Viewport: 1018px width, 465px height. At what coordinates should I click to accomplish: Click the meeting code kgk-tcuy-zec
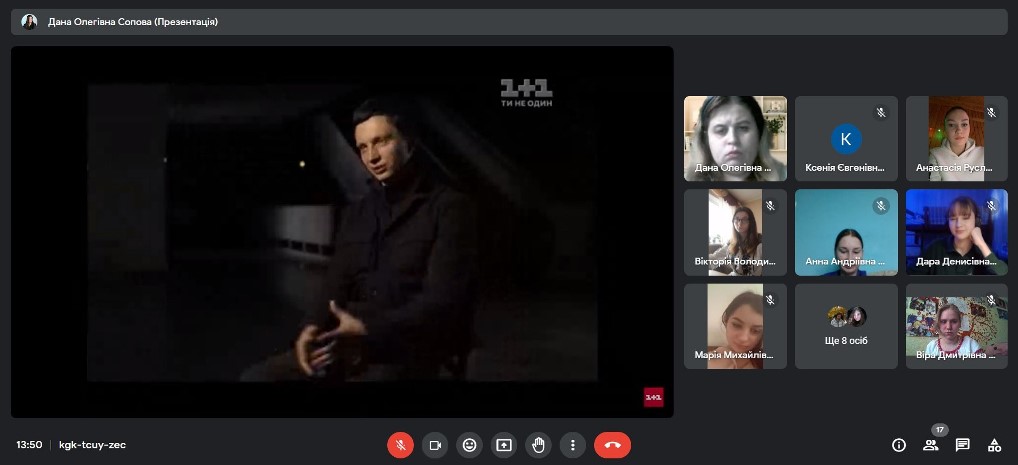coord(92,445)
